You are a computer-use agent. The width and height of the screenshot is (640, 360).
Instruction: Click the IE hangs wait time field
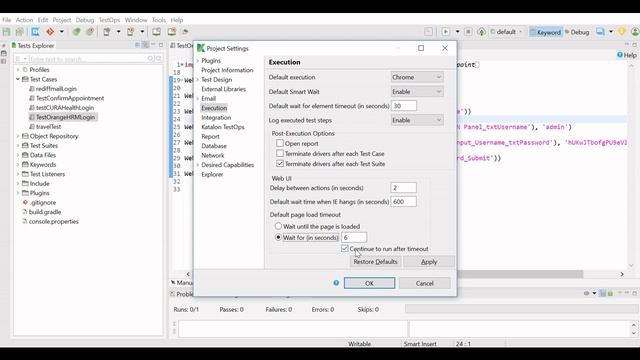(x=404, y=202)
